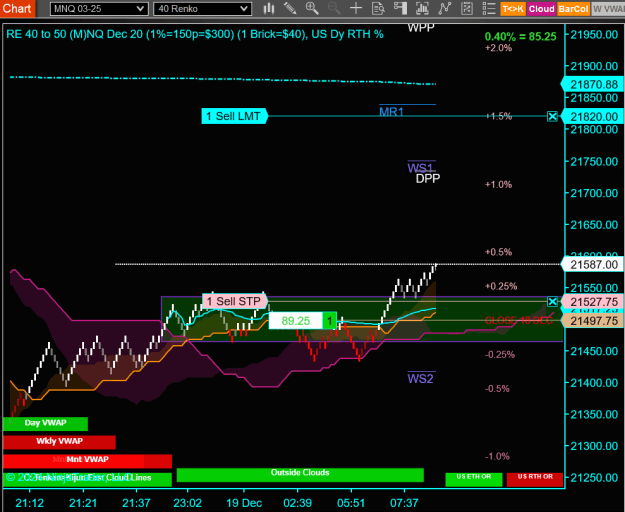The image size is (625, 512).
Task: Toggle the T<>K button
Action: point(513,9)
